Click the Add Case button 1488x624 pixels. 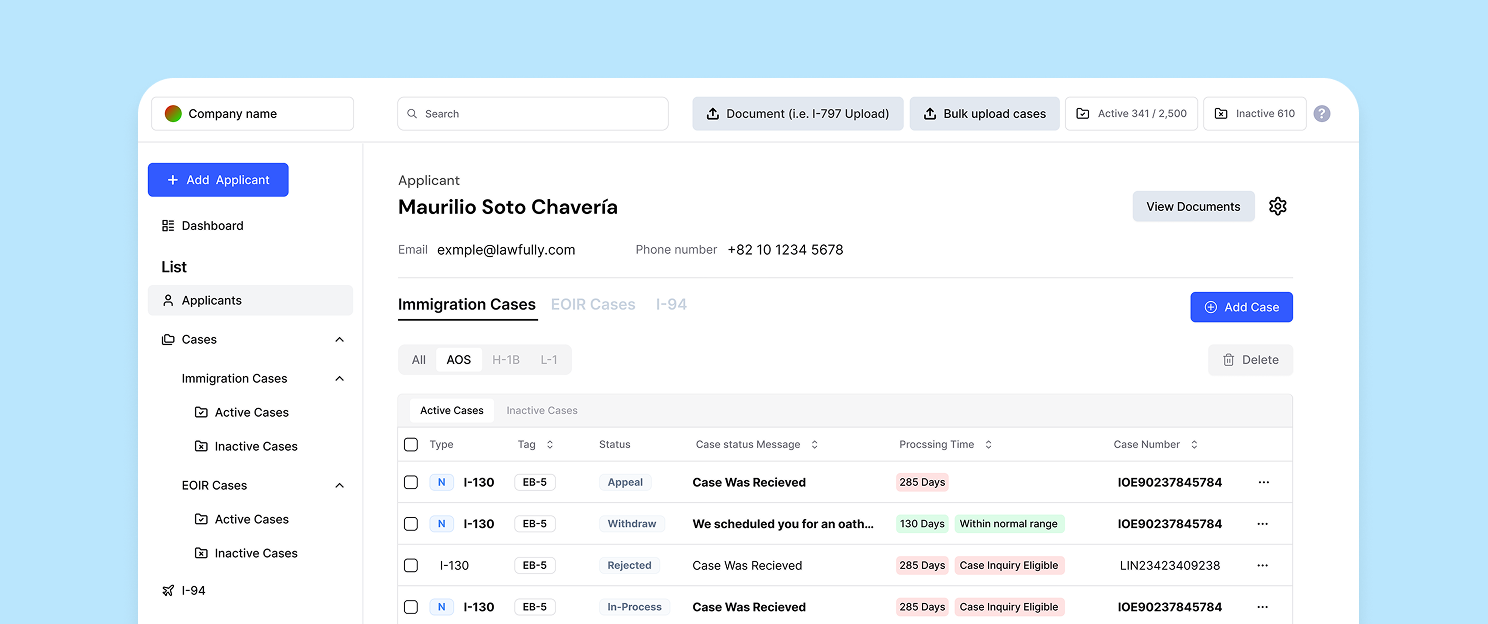pyautogui.click(x=1241, y=307)
